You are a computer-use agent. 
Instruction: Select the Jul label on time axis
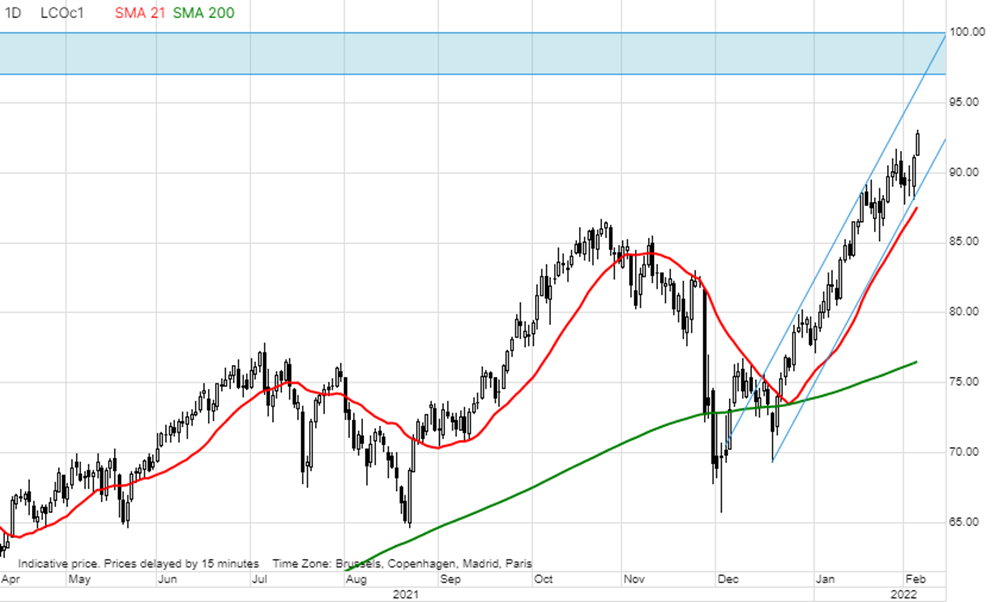click(259, 579)
